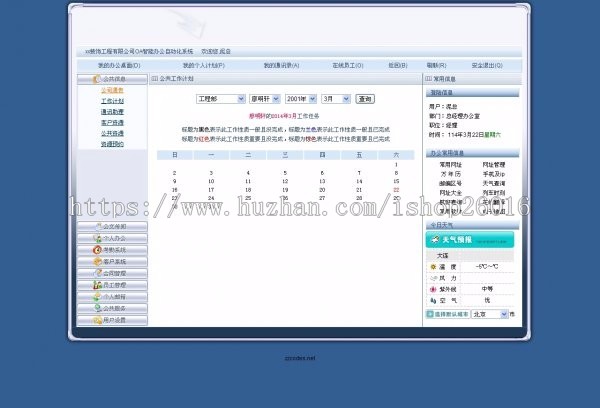This screenshot has width=600, height=408.
Task: Click the 客户系统 icon
Action: (97, 262)
